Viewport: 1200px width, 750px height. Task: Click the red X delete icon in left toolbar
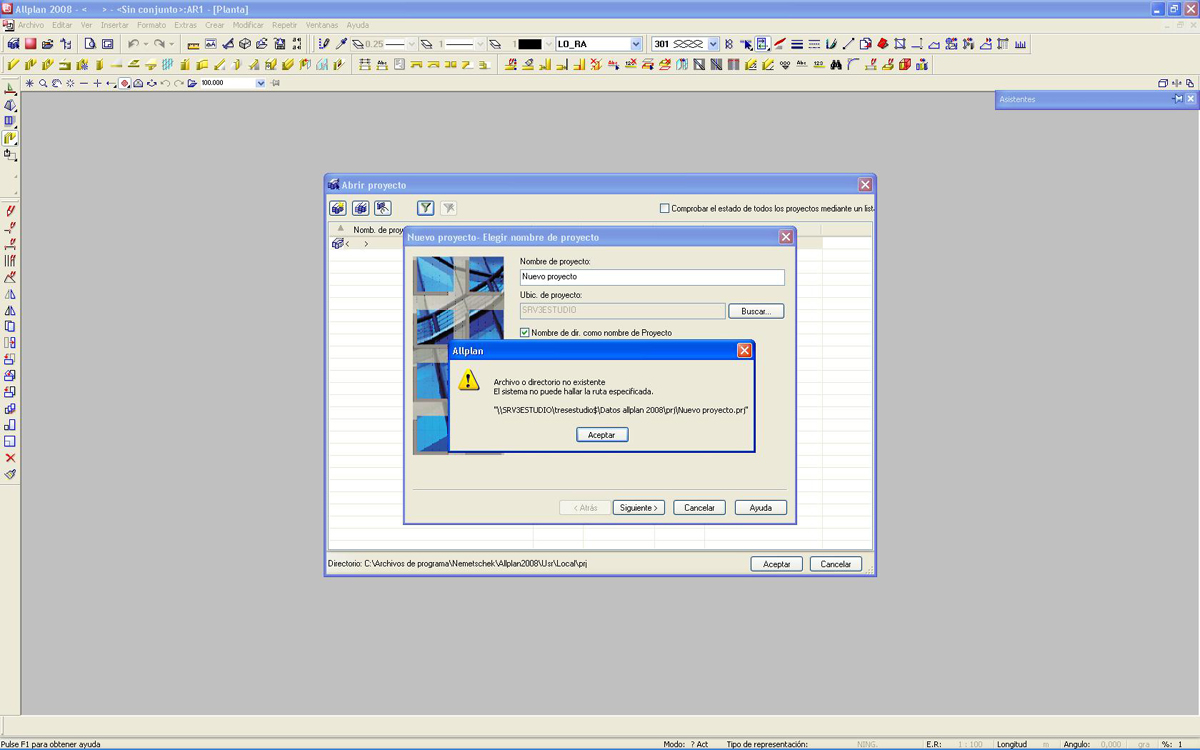tap(10, 458)
